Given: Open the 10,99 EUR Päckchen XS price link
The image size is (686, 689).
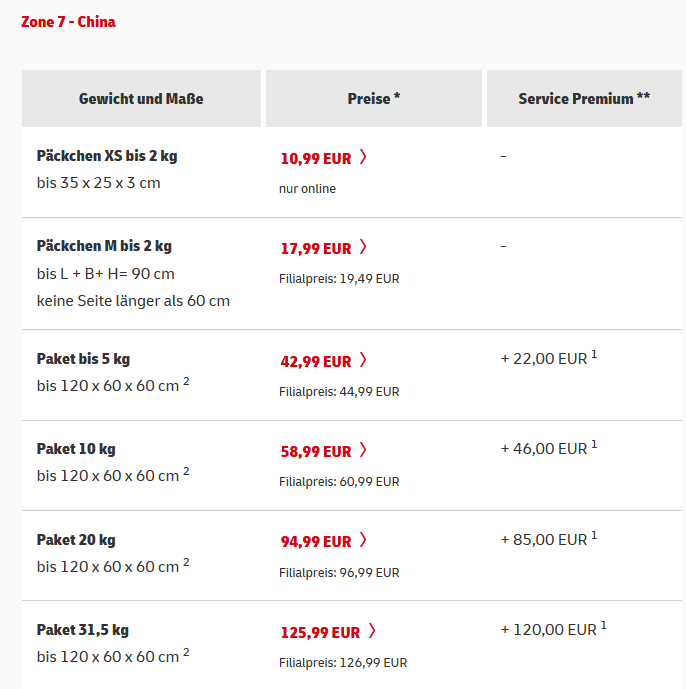Looking at the screenshot, I should click(316, 159).
